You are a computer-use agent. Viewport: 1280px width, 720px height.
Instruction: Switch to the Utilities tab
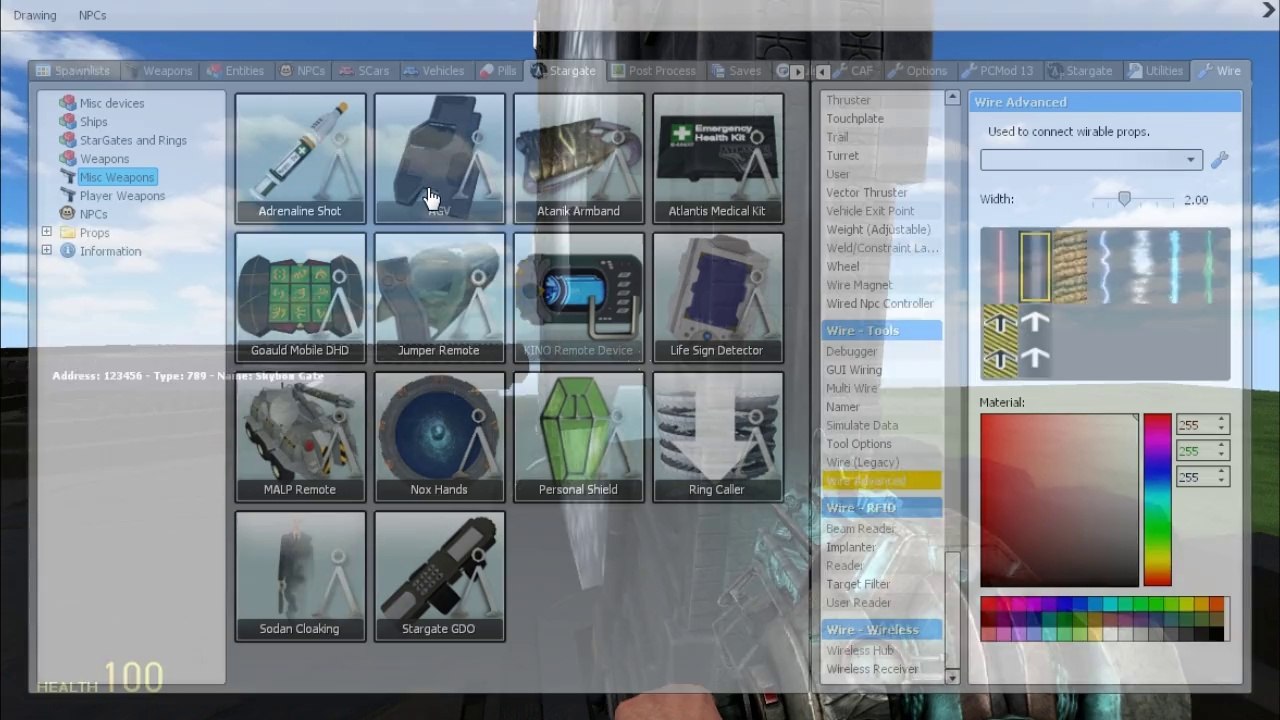pyautogui.click(x=1156, y=71)
